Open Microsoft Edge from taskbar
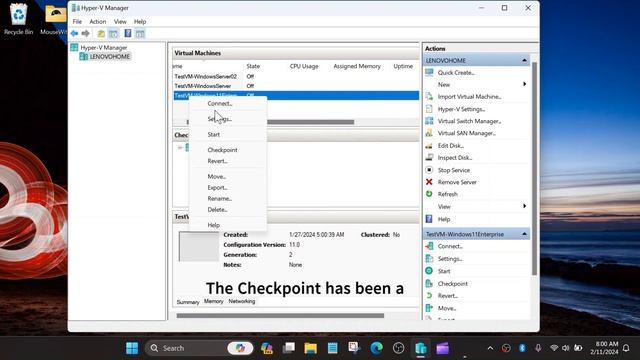Viewport: 640px width, 360px height. tap(377, 348)
